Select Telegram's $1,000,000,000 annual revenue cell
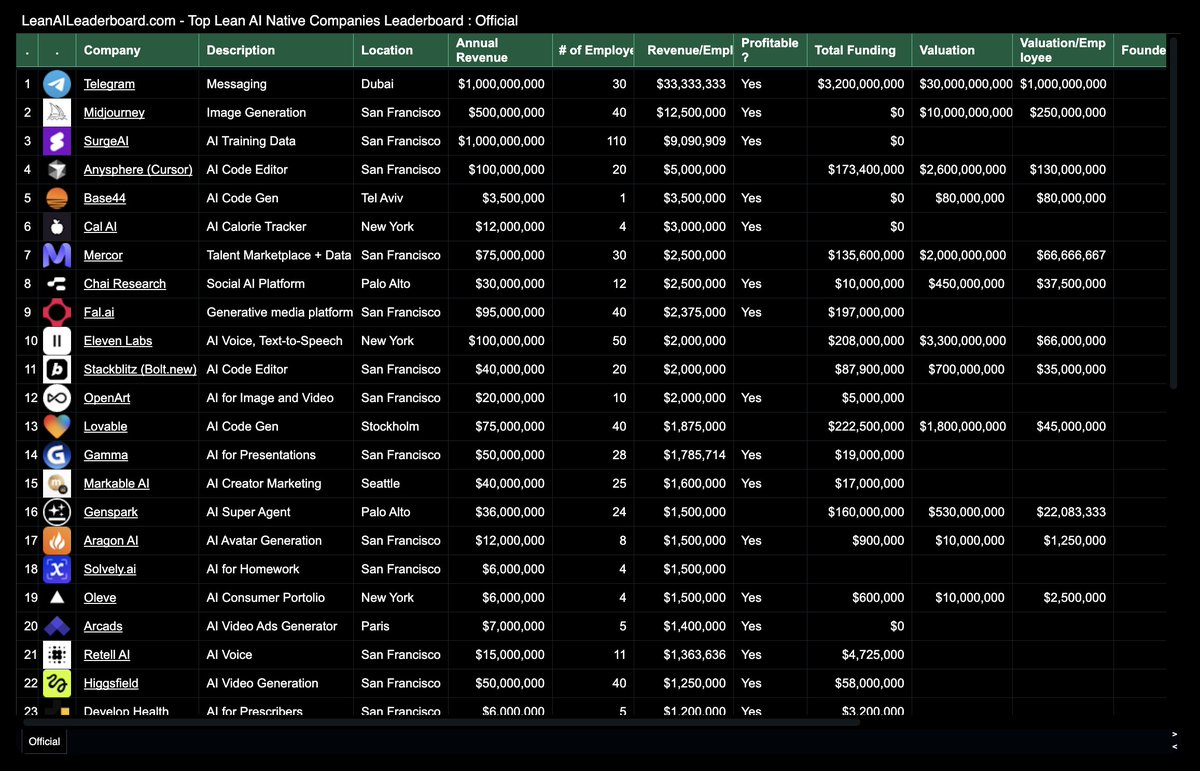The height and width of the screenshot is (771, 1200). 500,84
